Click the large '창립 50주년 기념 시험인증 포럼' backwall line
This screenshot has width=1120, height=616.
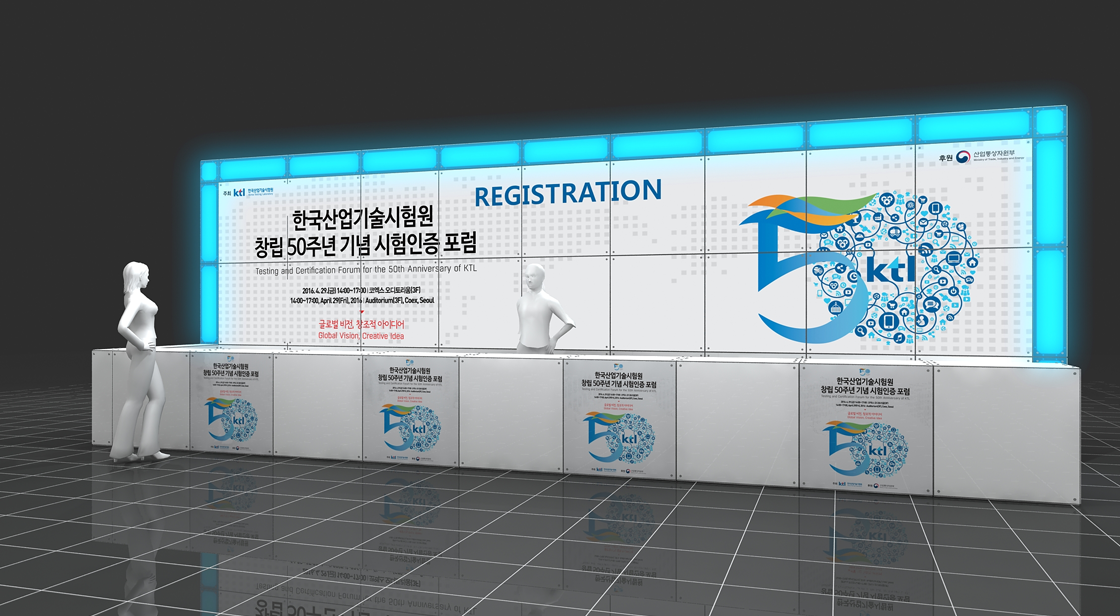click(365, 246)
